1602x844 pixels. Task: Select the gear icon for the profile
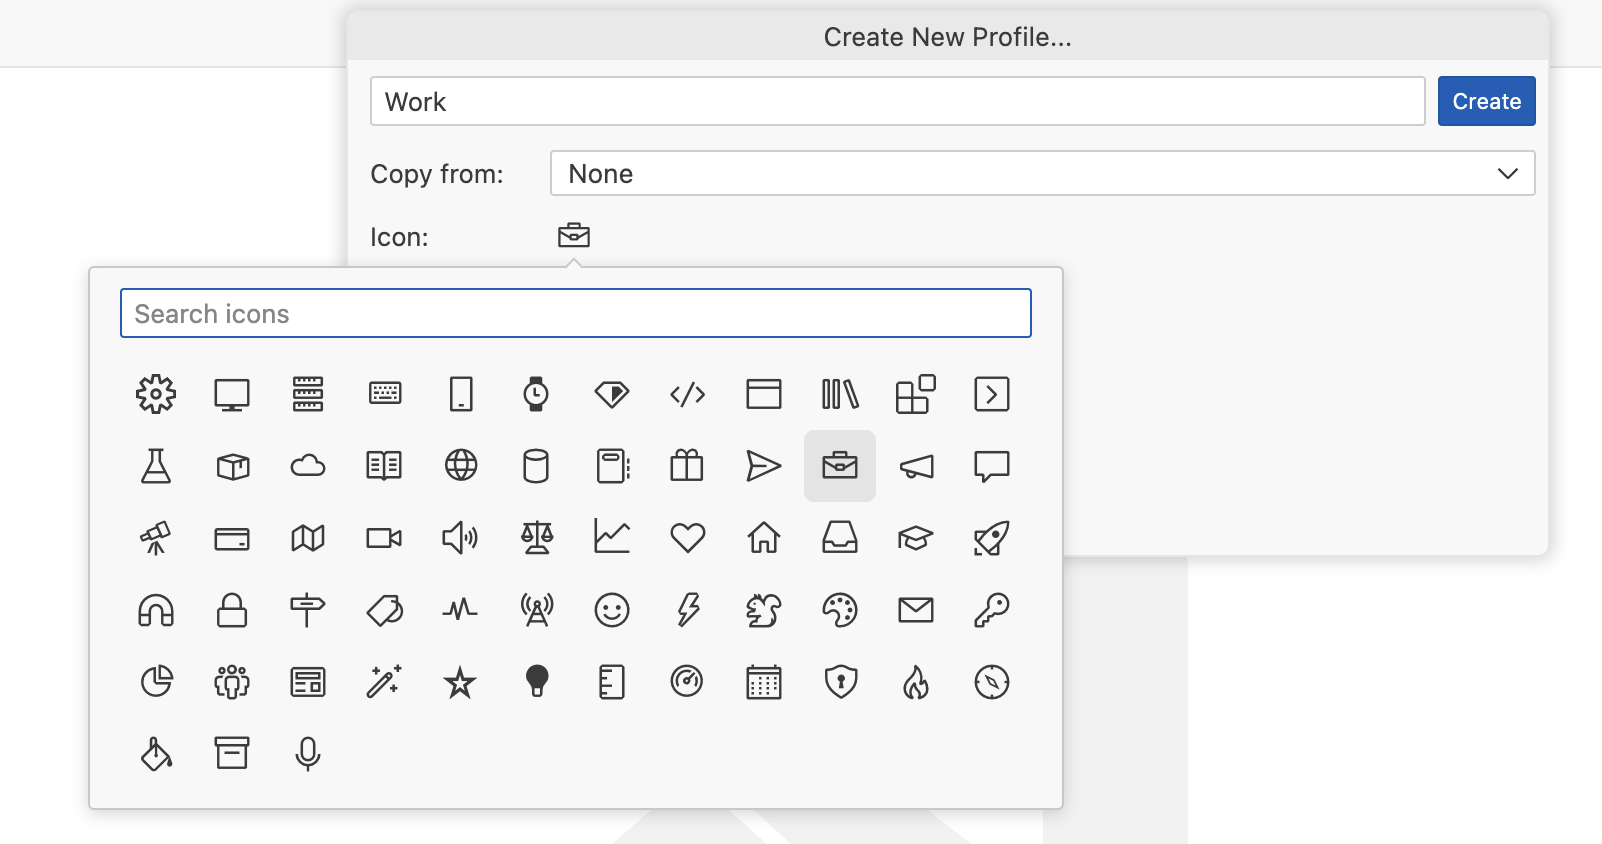(x=156, y=394)
